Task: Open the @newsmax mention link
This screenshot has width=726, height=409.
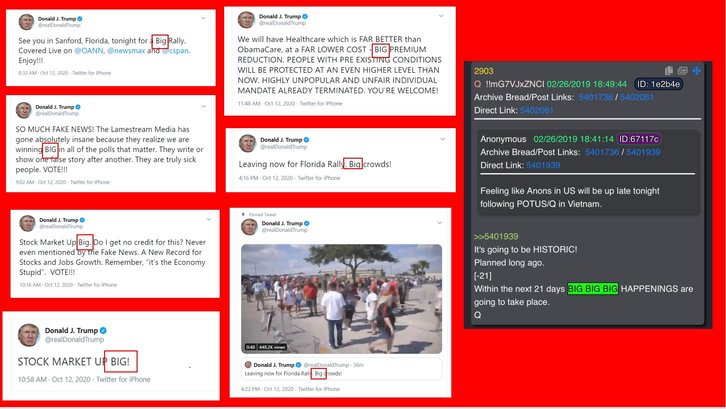Action: click(126, 50)
